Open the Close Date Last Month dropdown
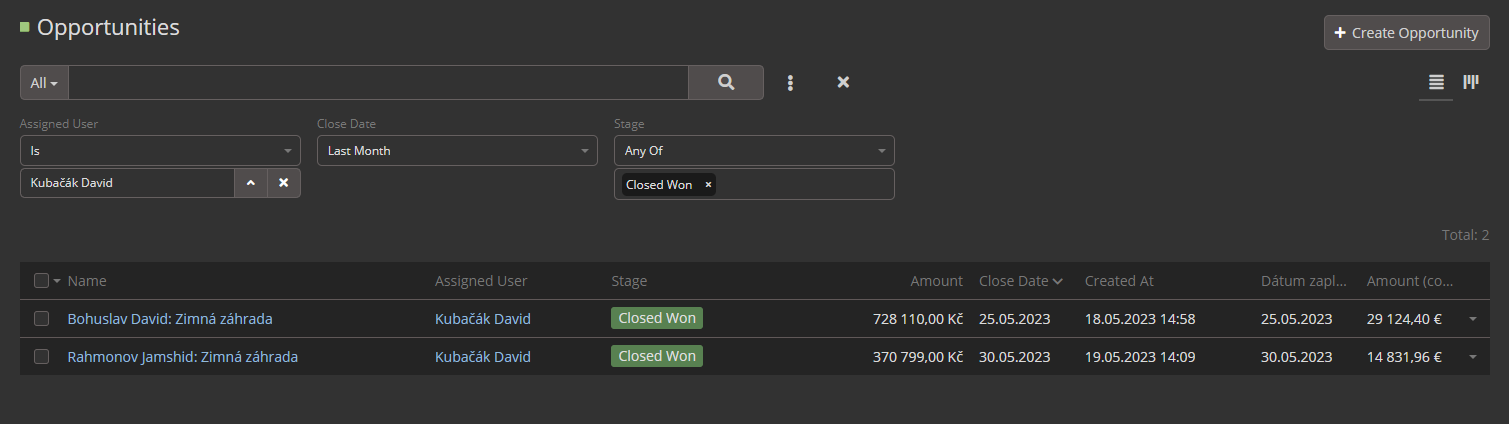1509x424 pixels. point(456,151)
